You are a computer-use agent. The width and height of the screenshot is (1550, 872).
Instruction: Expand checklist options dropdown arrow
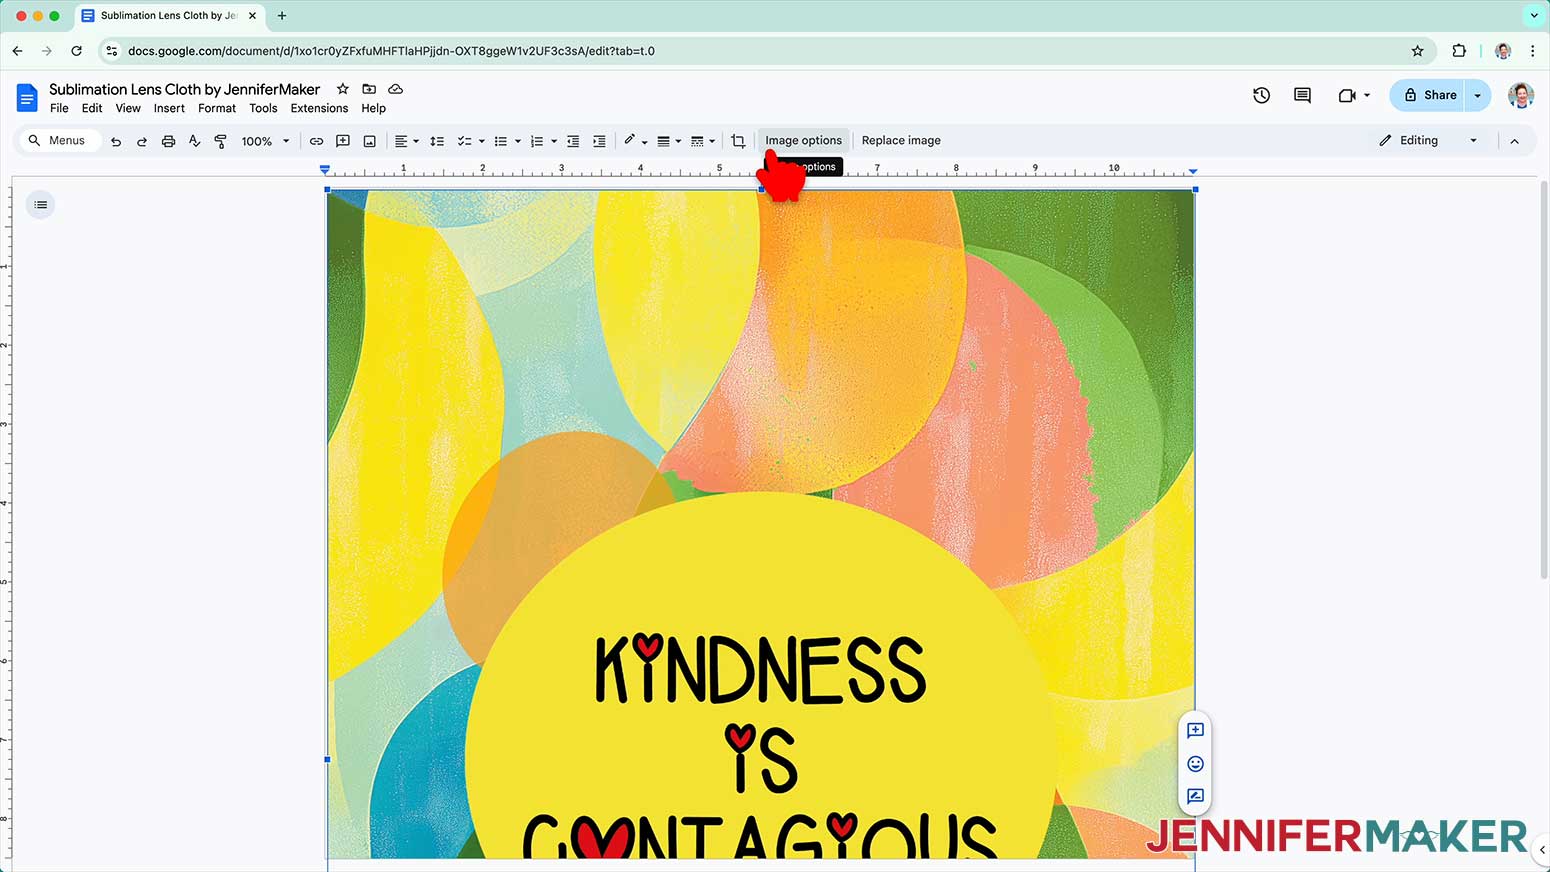(481, 141)
